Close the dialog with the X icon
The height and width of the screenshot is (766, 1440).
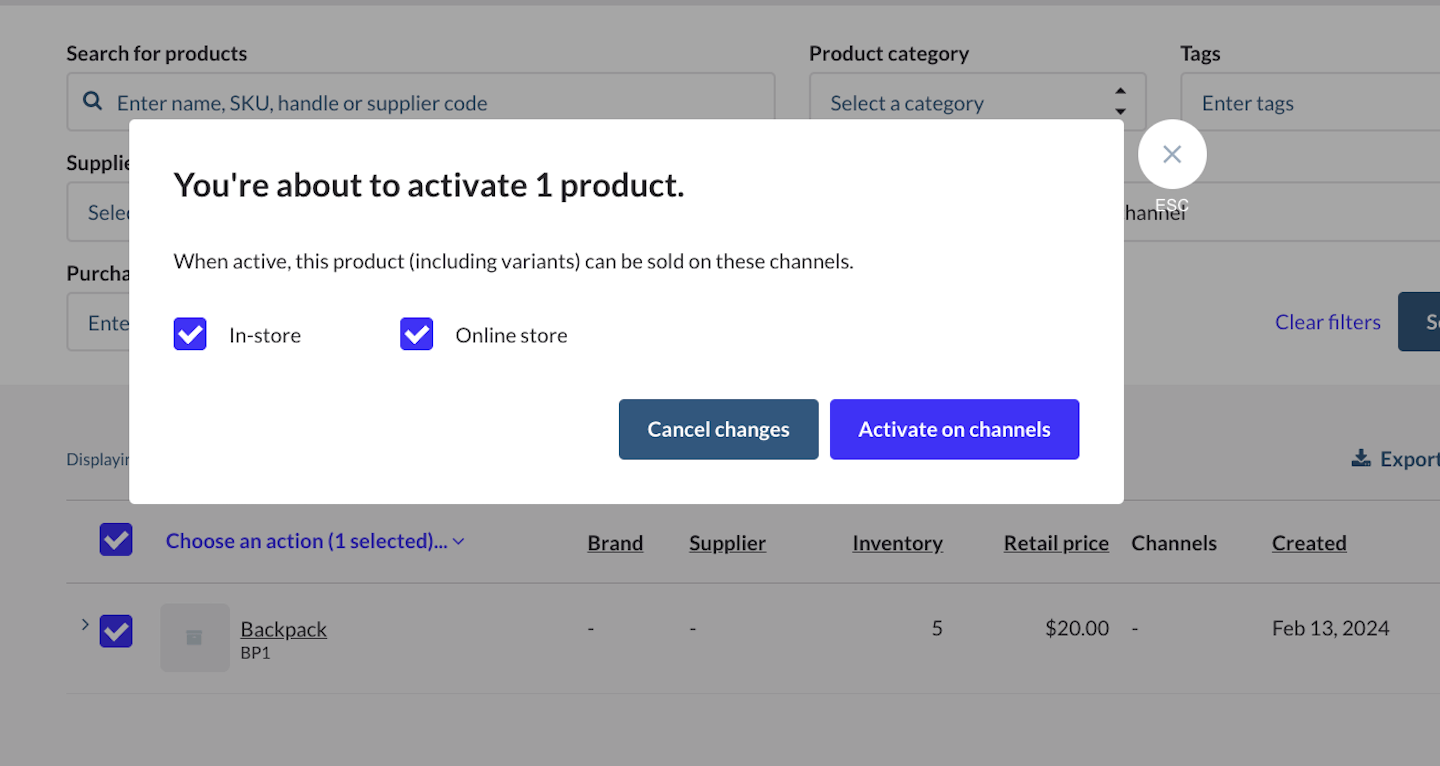[x=1172, y=154]
